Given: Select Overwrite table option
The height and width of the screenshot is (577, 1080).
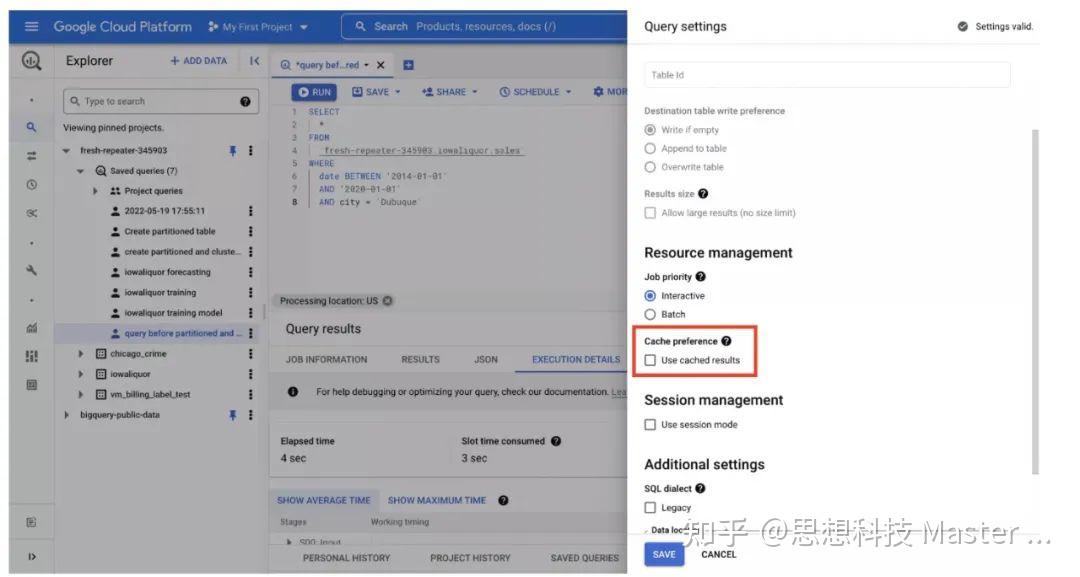Looking at the screenshot, I should pyautogui.click(x=650, y=167).
